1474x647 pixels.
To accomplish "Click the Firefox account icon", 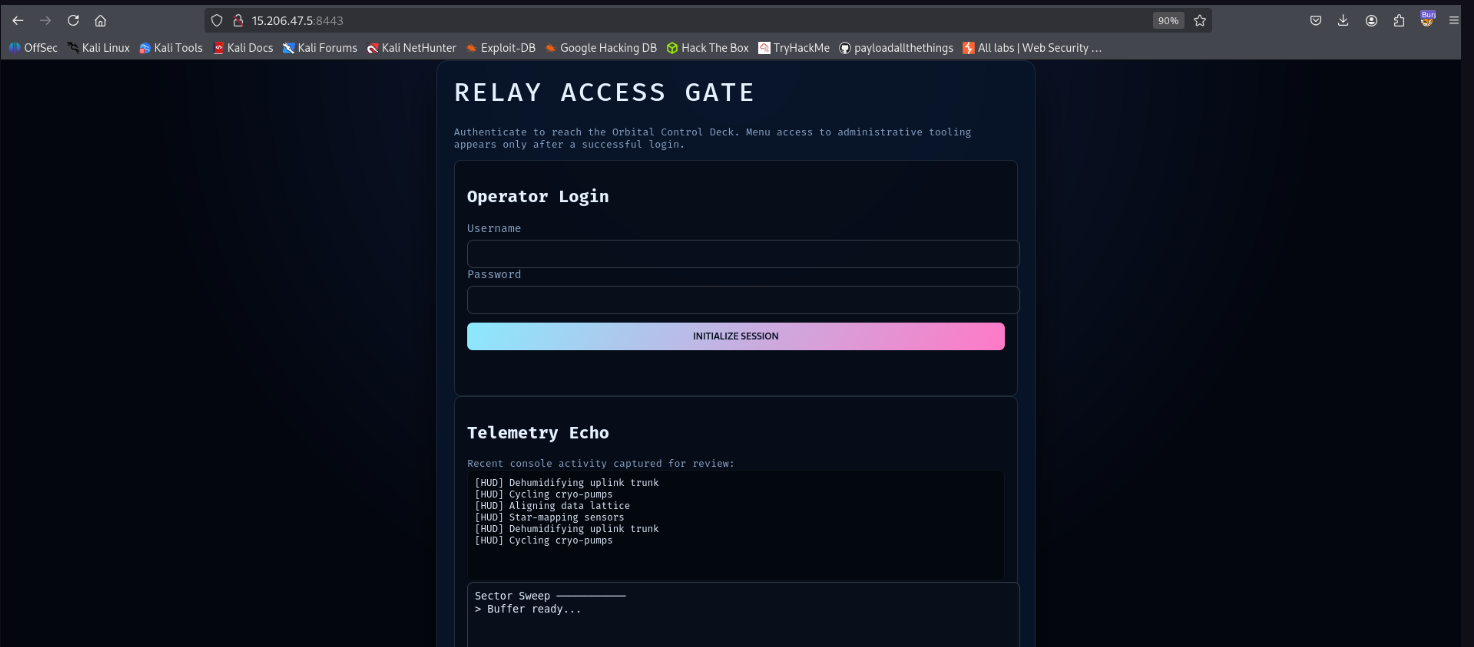I will click(x=1371, y=20).
